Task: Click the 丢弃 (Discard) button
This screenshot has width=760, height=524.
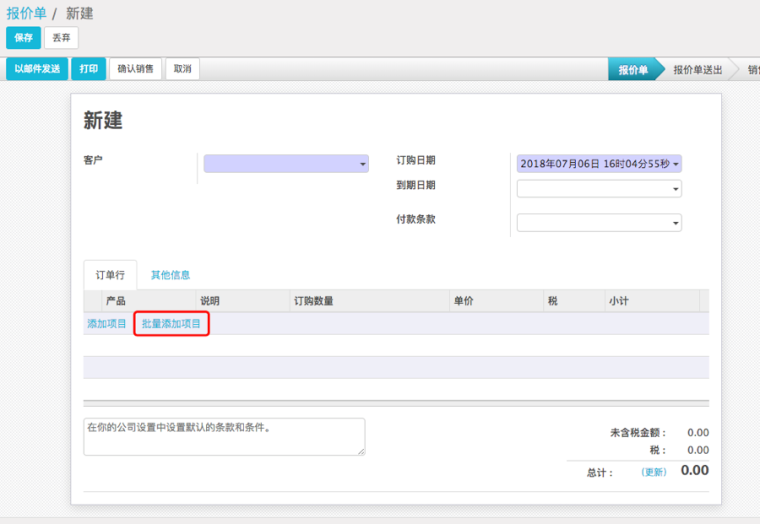Action: click(x=61, y=38)
